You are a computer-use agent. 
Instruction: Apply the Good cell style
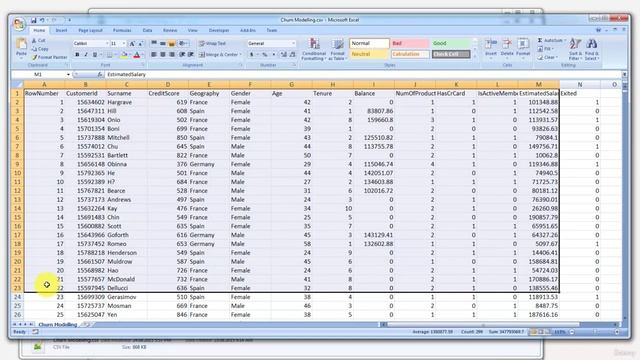pyautogui.click(x=451, y=43)
